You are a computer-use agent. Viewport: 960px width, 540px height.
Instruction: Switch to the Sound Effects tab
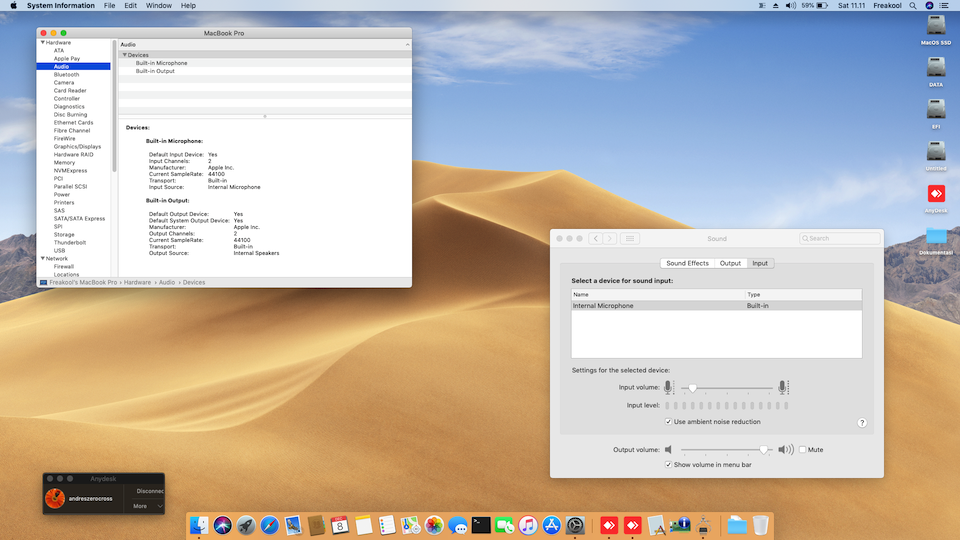pyautogui.click(x=687, y=263)
